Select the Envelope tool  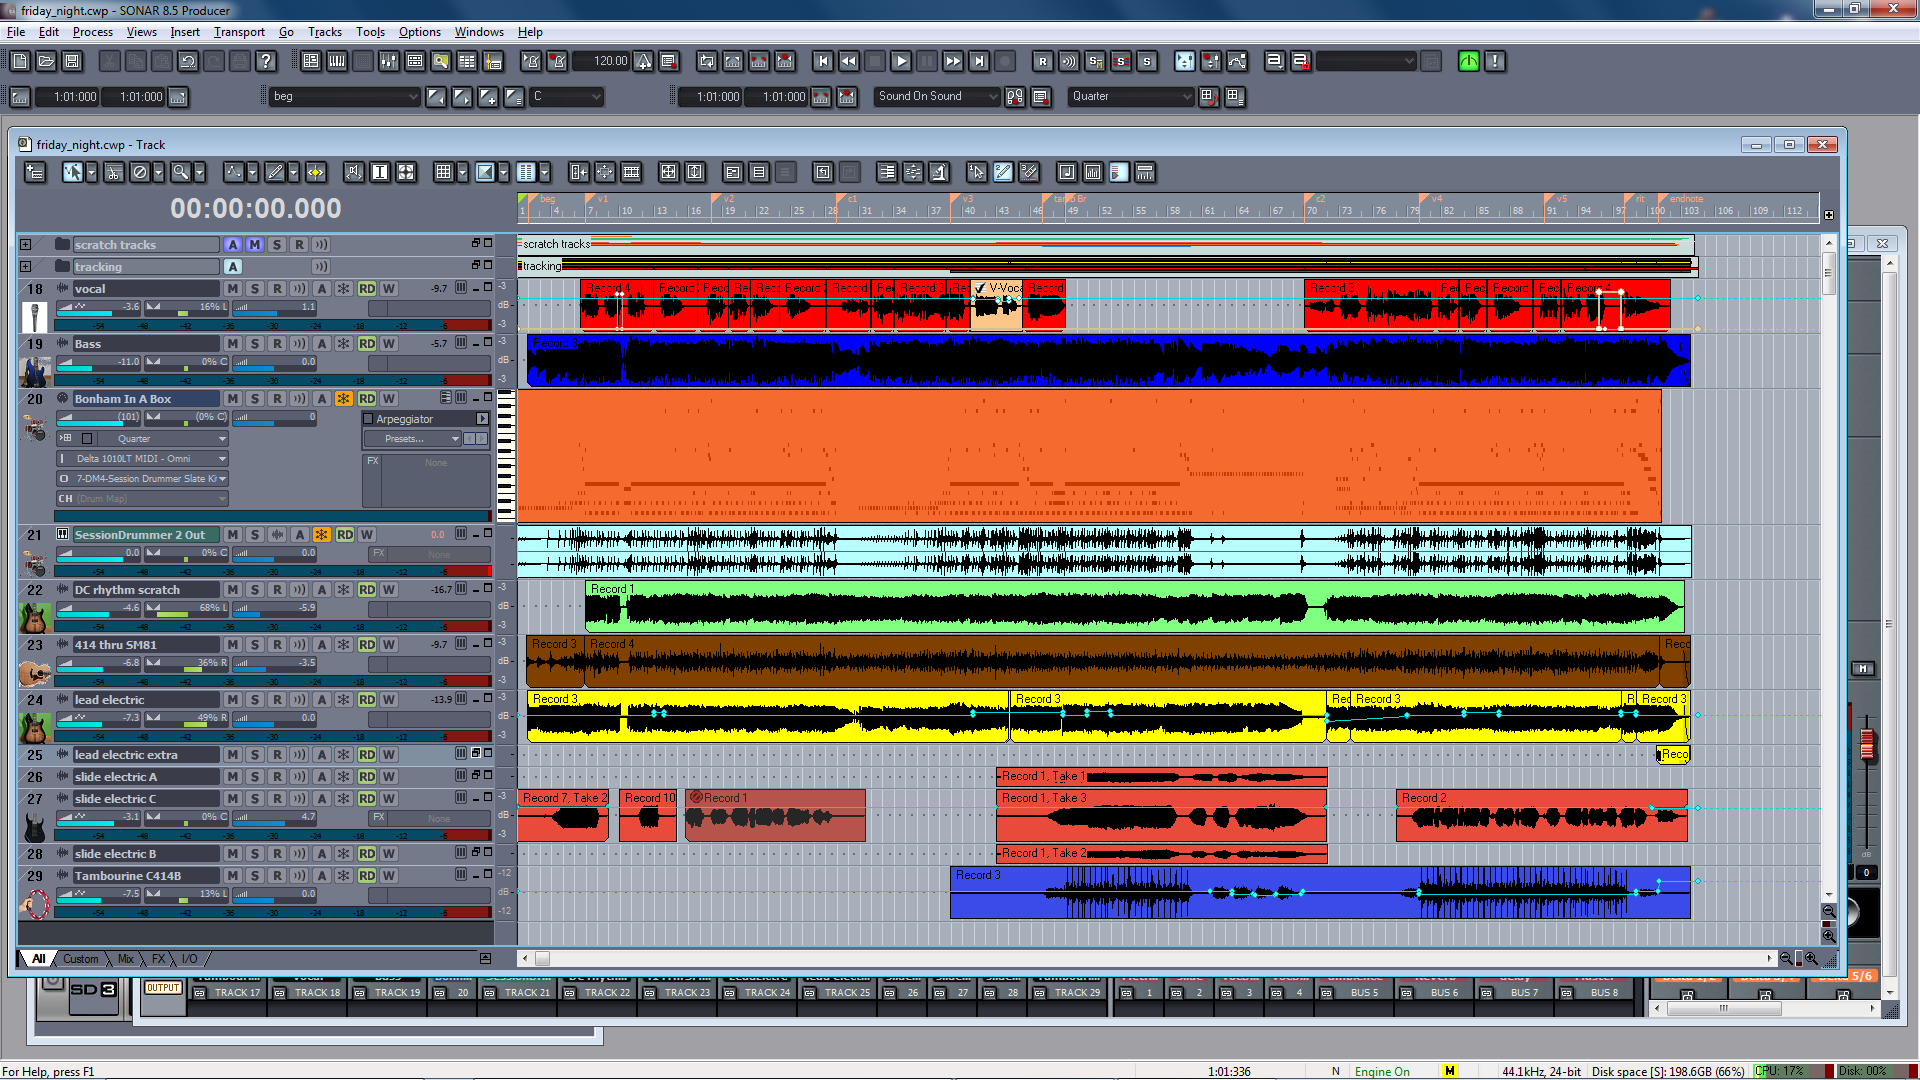[234, 172]
